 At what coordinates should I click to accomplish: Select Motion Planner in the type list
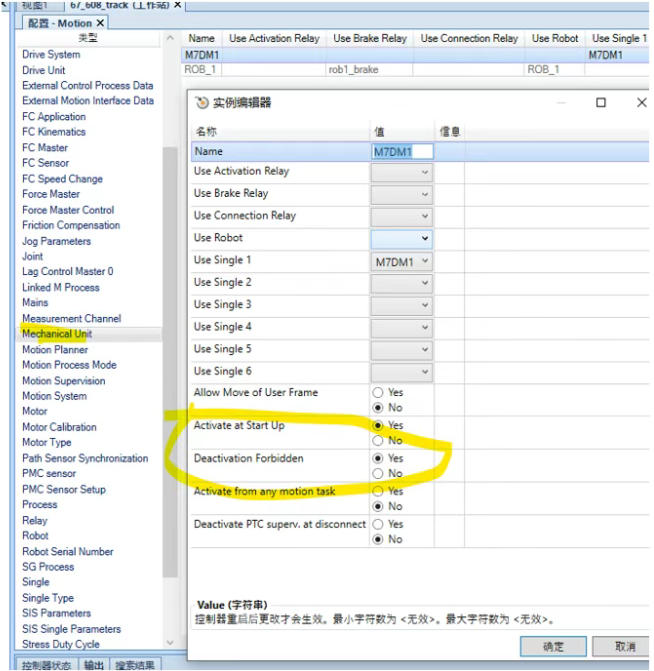tap(55, 350)
